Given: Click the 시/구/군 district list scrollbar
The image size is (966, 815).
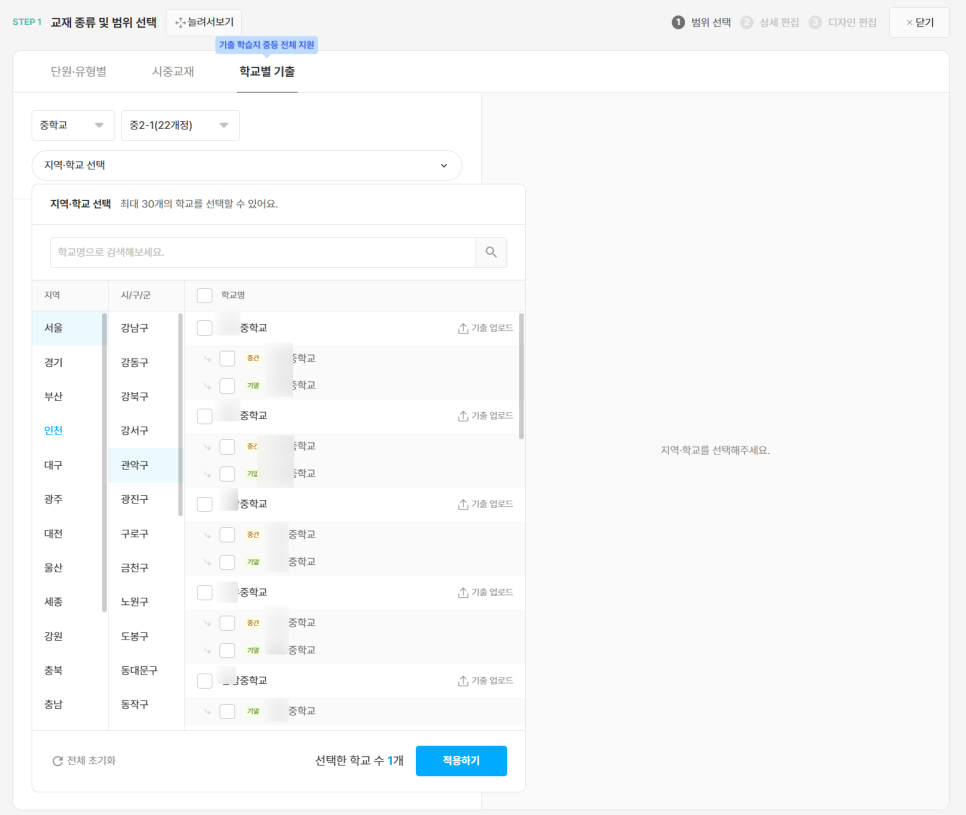Looking at the screenshot, I should click(181, 415).
